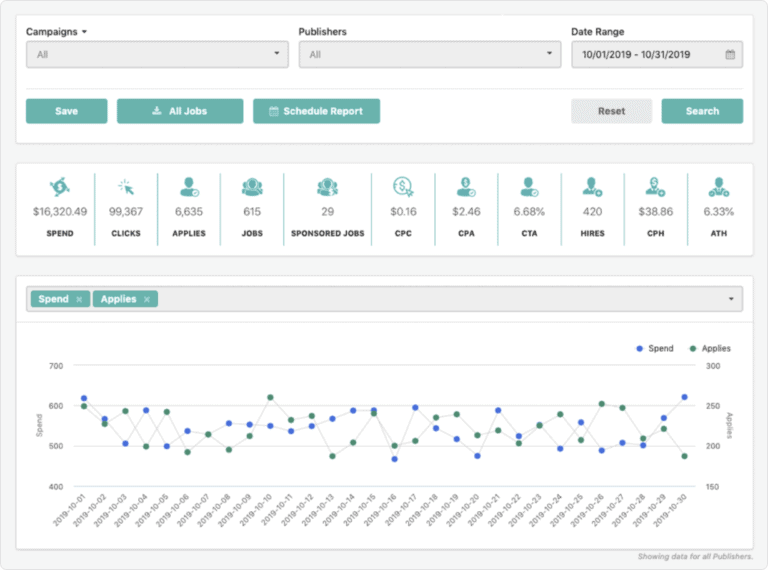768x570 pixels.
Task: Remove the Applies tag from metrics
Action: 147,299
